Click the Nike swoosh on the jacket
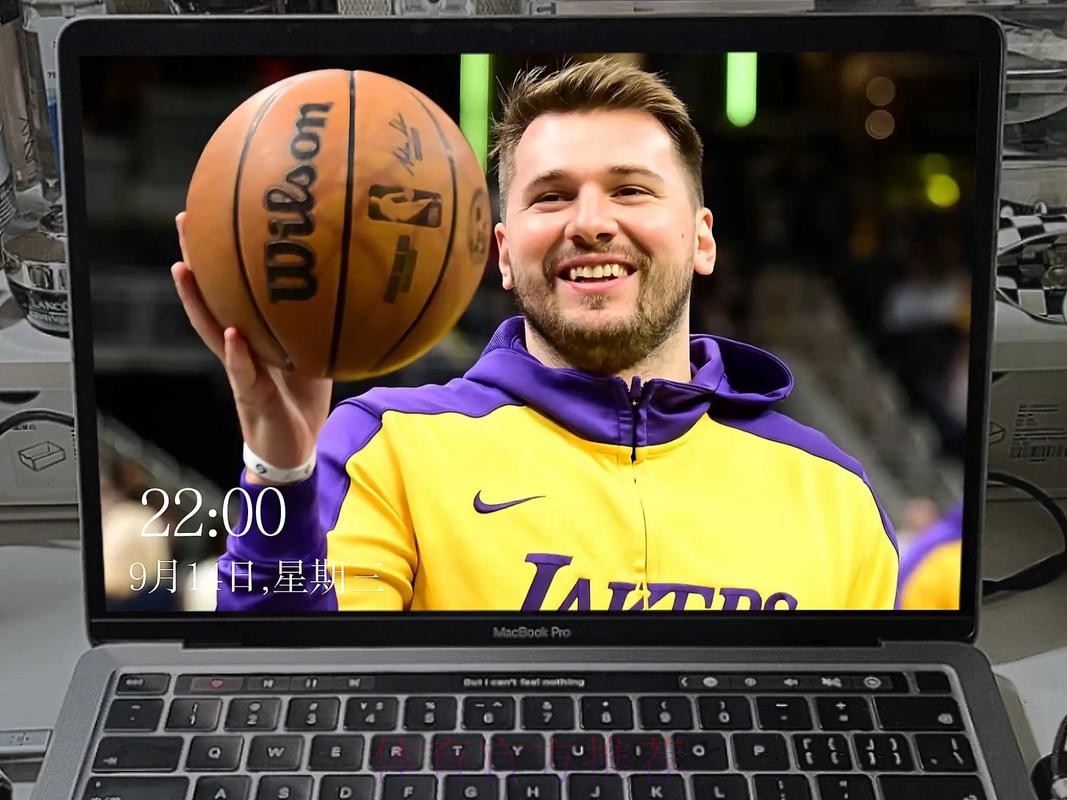The image size is (1067, 800). tap(507, 502)
